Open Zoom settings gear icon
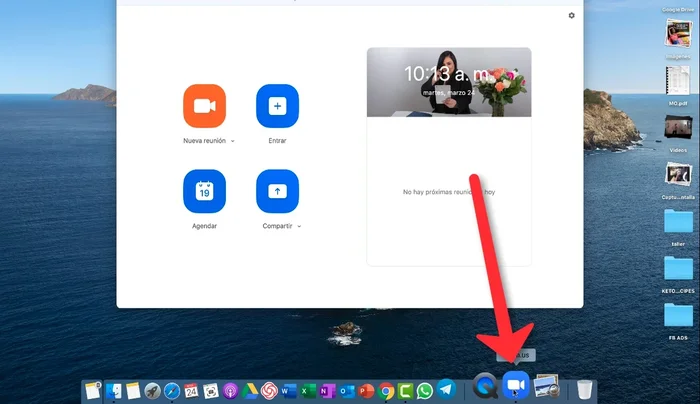The height and width of the screenshot is (404, 700). 571,15
